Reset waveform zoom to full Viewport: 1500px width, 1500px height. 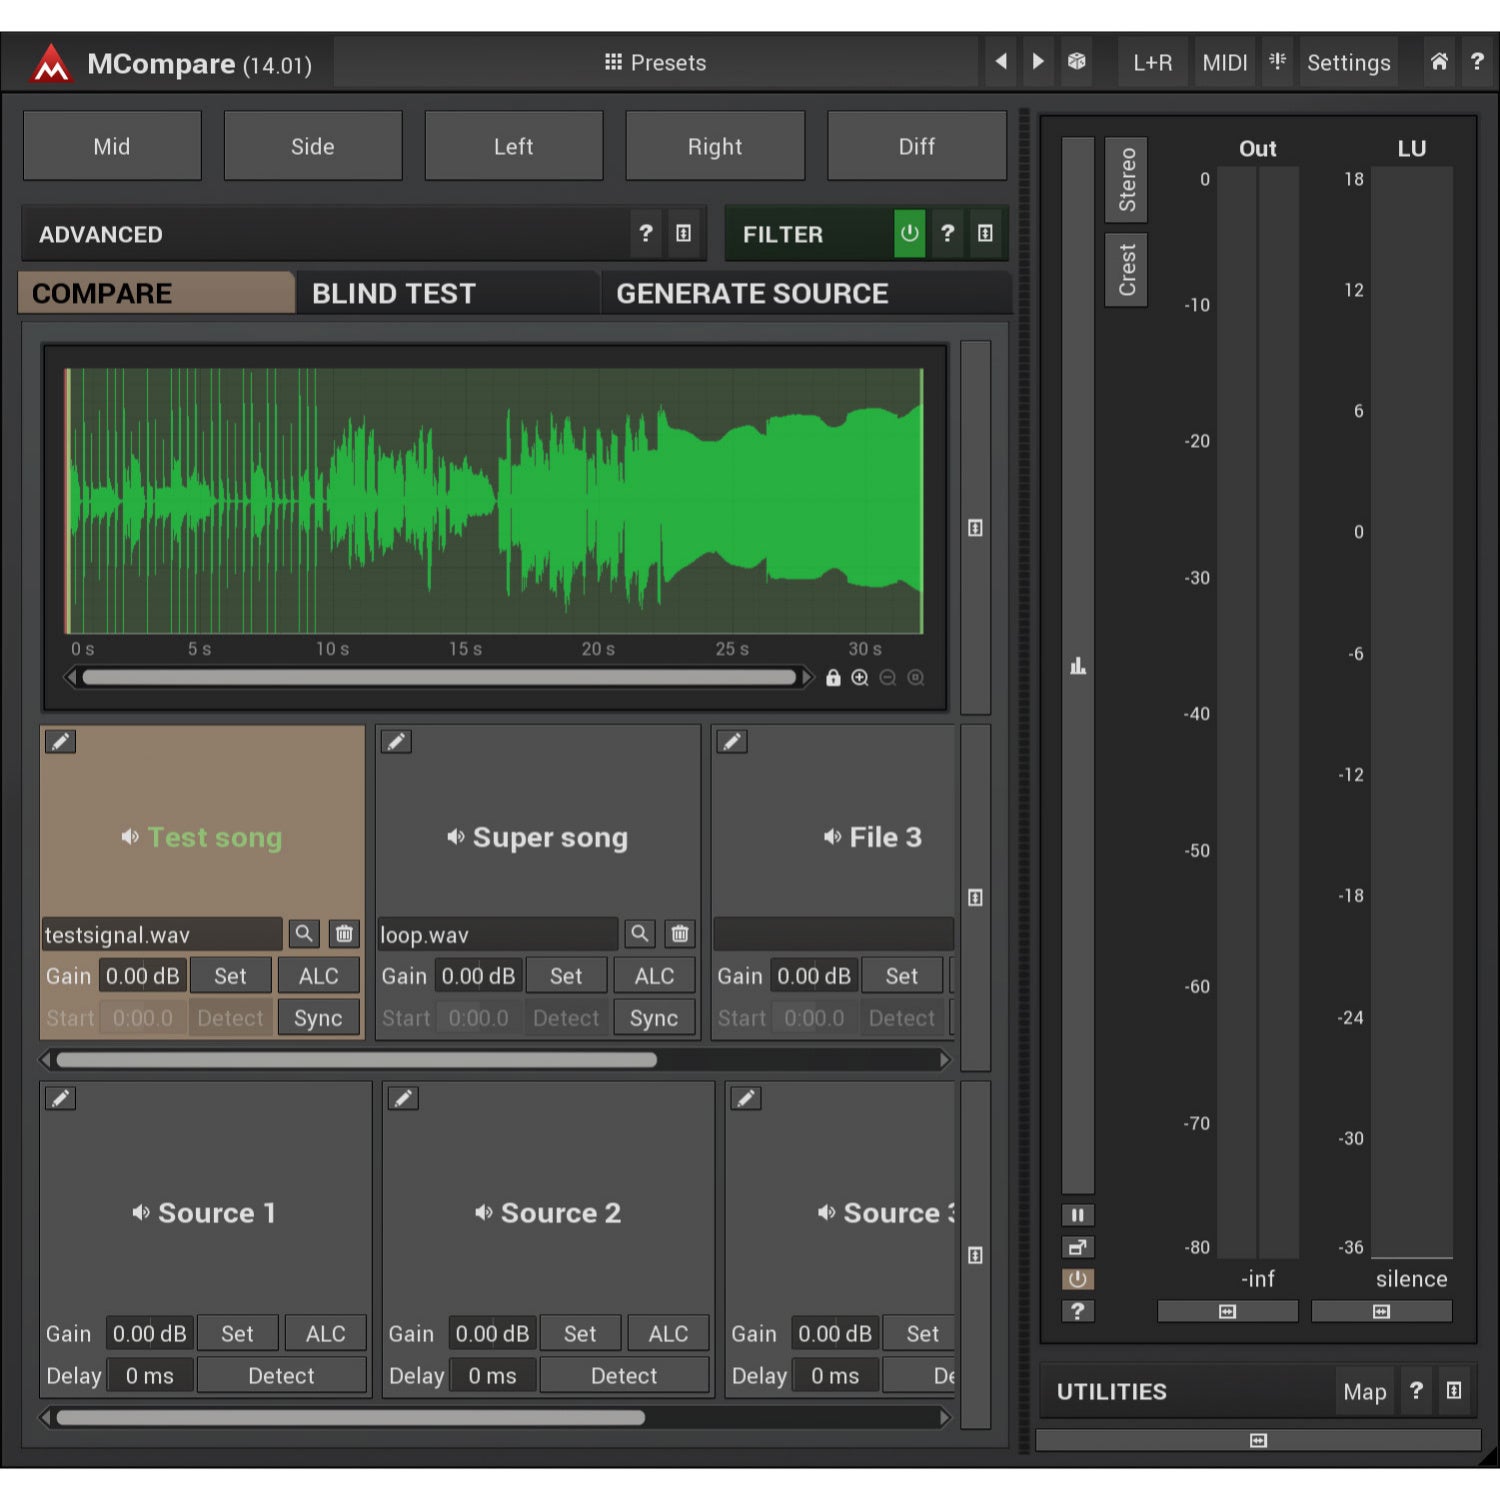[x=916, y=678]
